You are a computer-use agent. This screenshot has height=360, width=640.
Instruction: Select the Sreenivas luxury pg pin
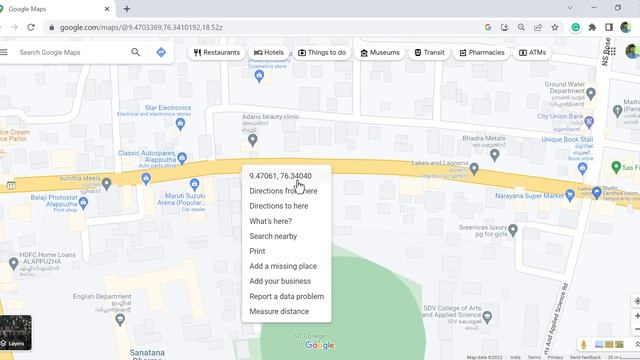tap(513, 230)
